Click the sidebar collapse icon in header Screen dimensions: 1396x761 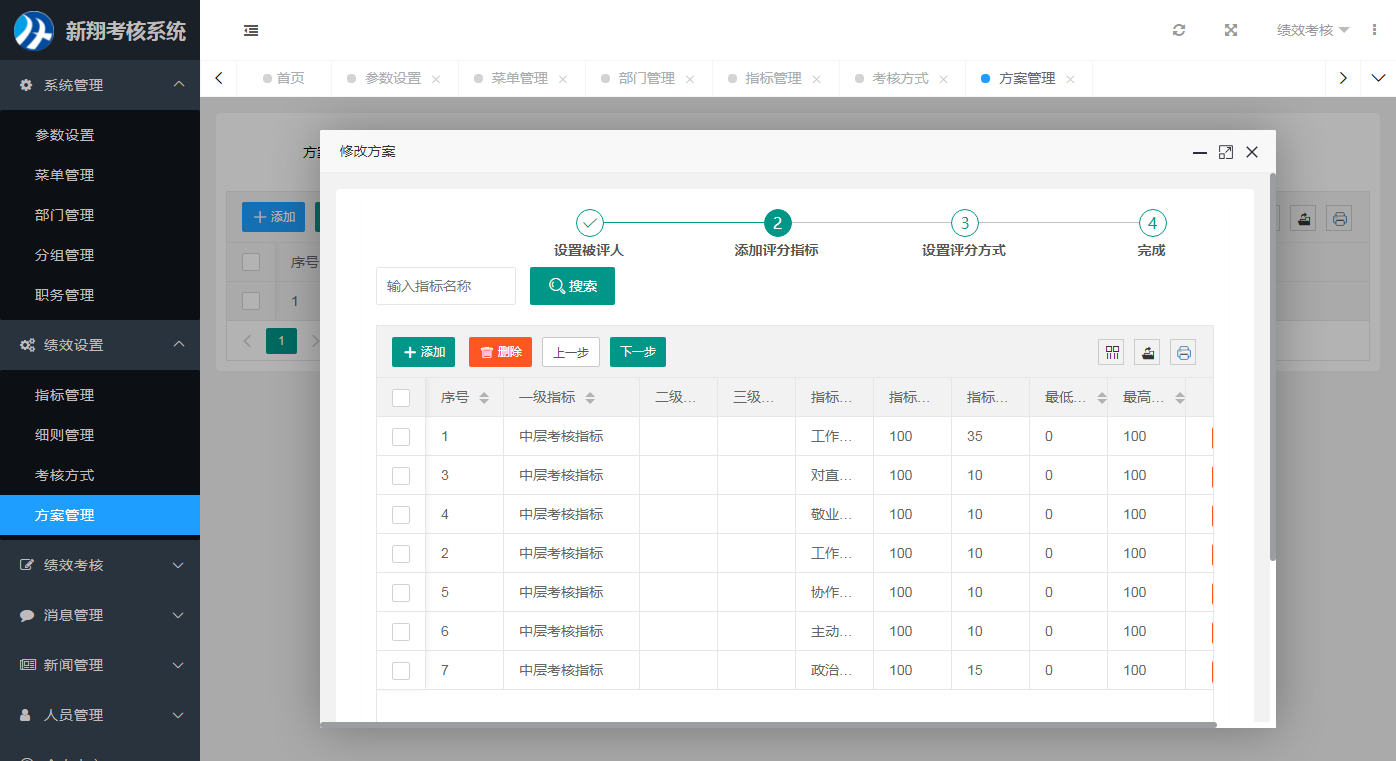[x=251, y=30]
